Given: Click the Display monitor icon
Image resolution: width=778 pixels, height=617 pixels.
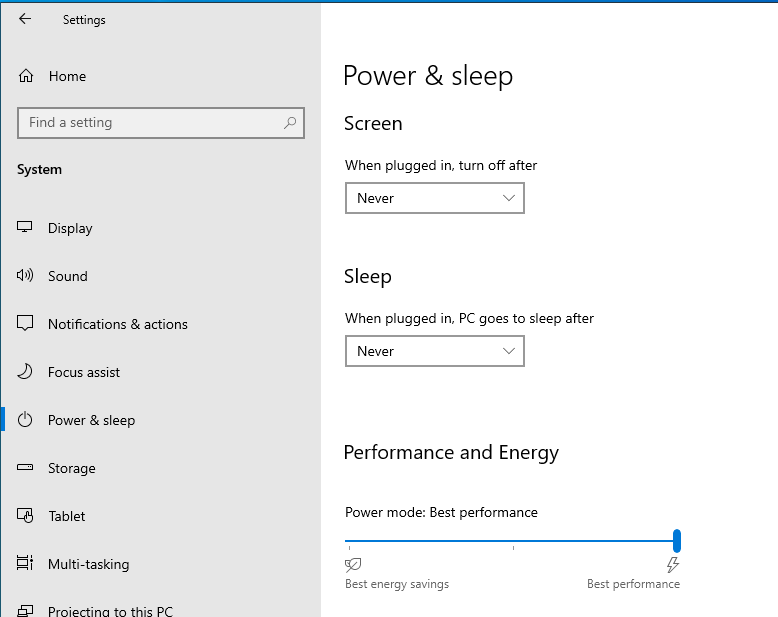Looking at the screenshot, I should pyautogui.click(x=25, y=227).
